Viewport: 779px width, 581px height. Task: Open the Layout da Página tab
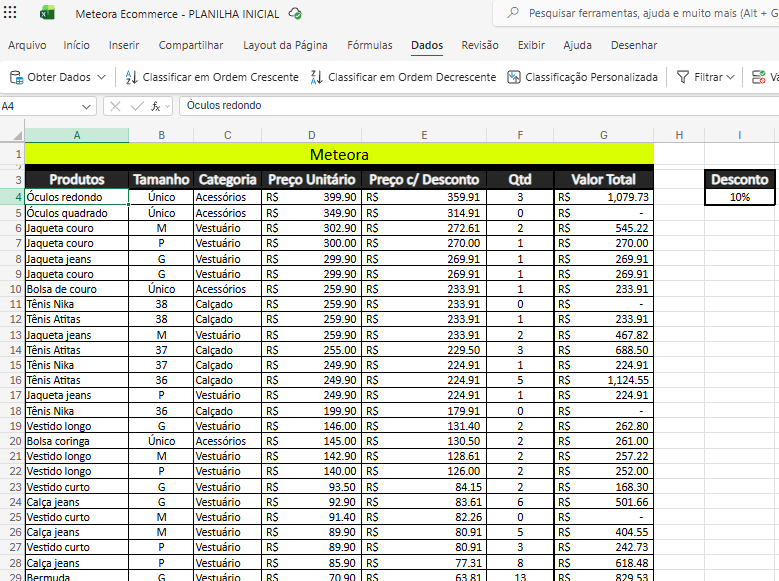point(285,45)
